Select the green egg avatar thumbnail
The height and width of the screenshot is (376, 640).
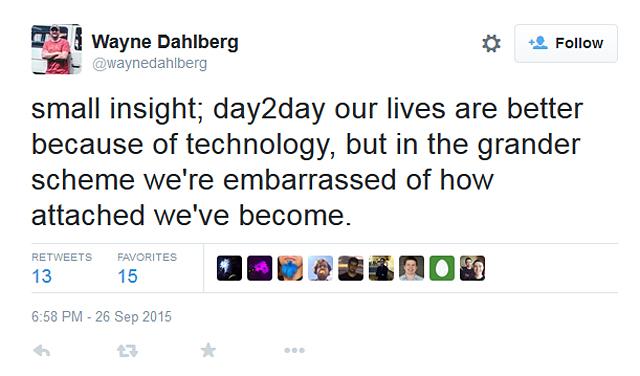[x=442, y=268]
